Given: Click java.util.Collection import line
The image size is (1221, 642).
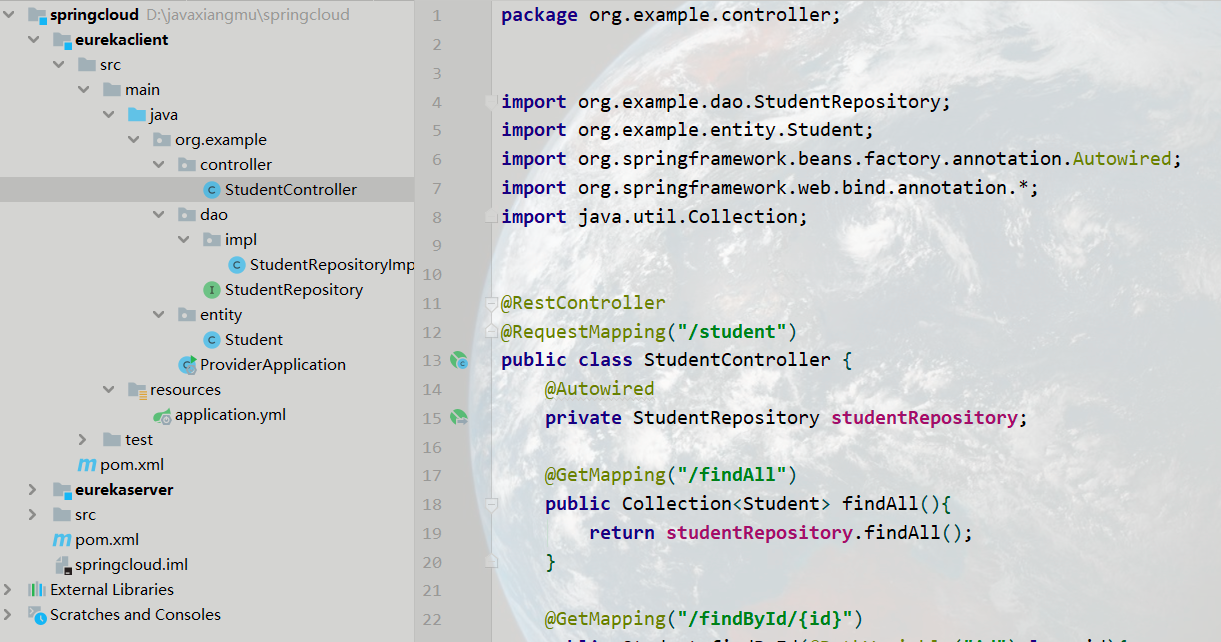Looking at the screenshot, I should pyautogui.click(x=654, y=217).
